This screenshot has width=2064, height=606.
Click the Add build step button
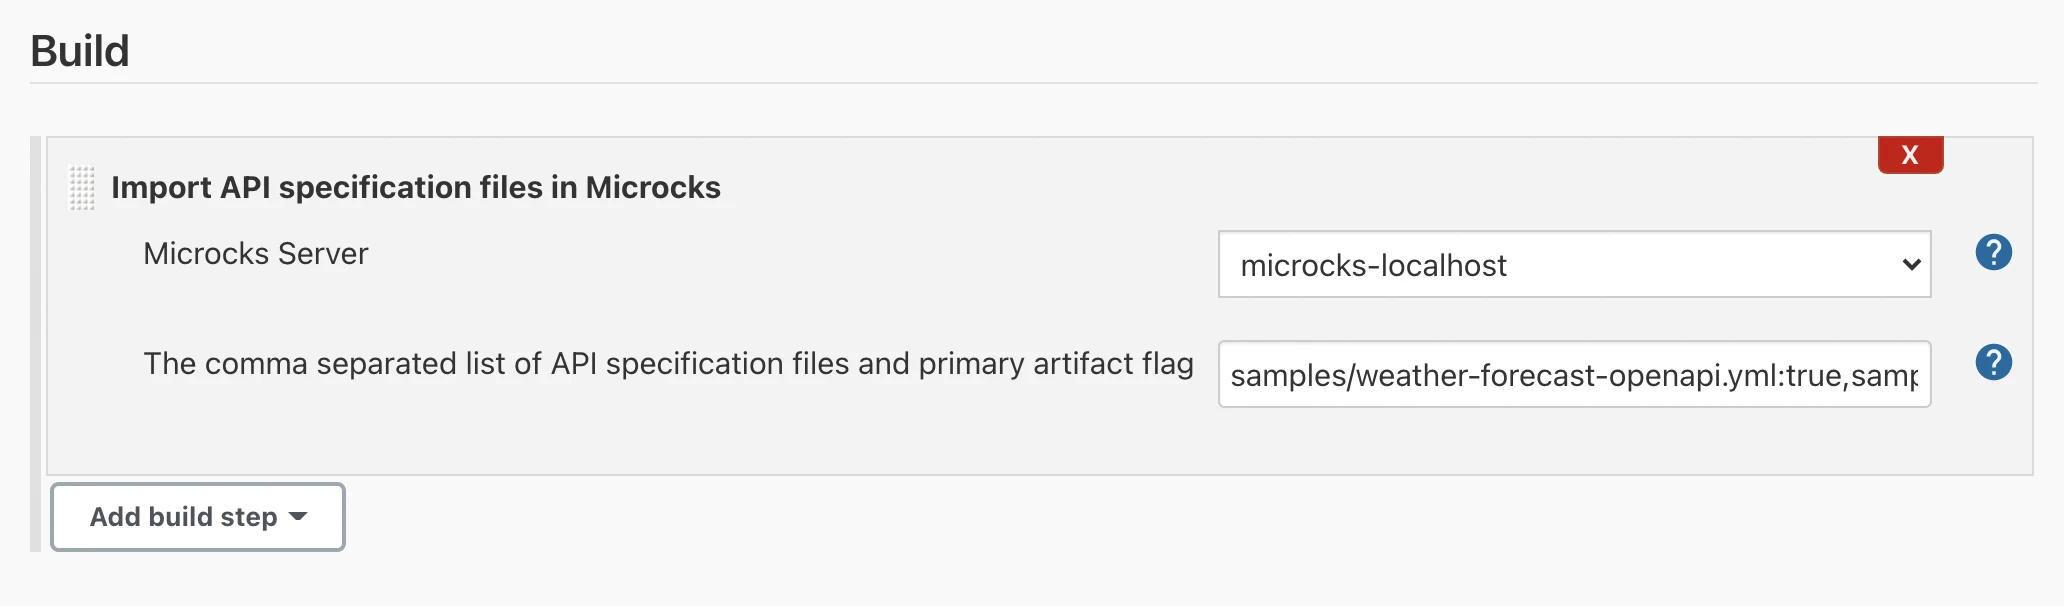coord(198,517)
